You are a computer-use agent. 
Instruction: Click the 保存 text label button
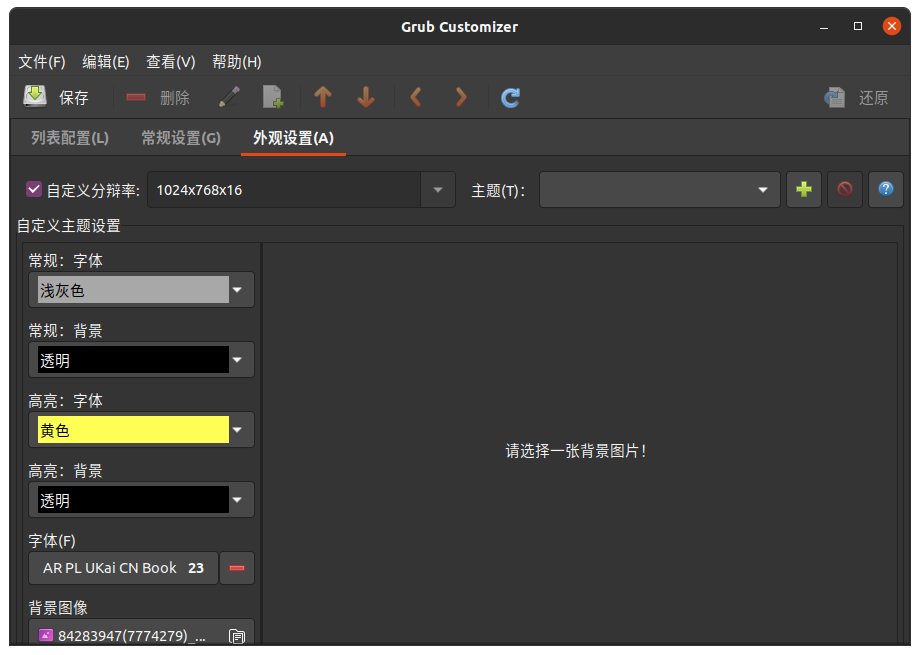(x=74, y=97)
